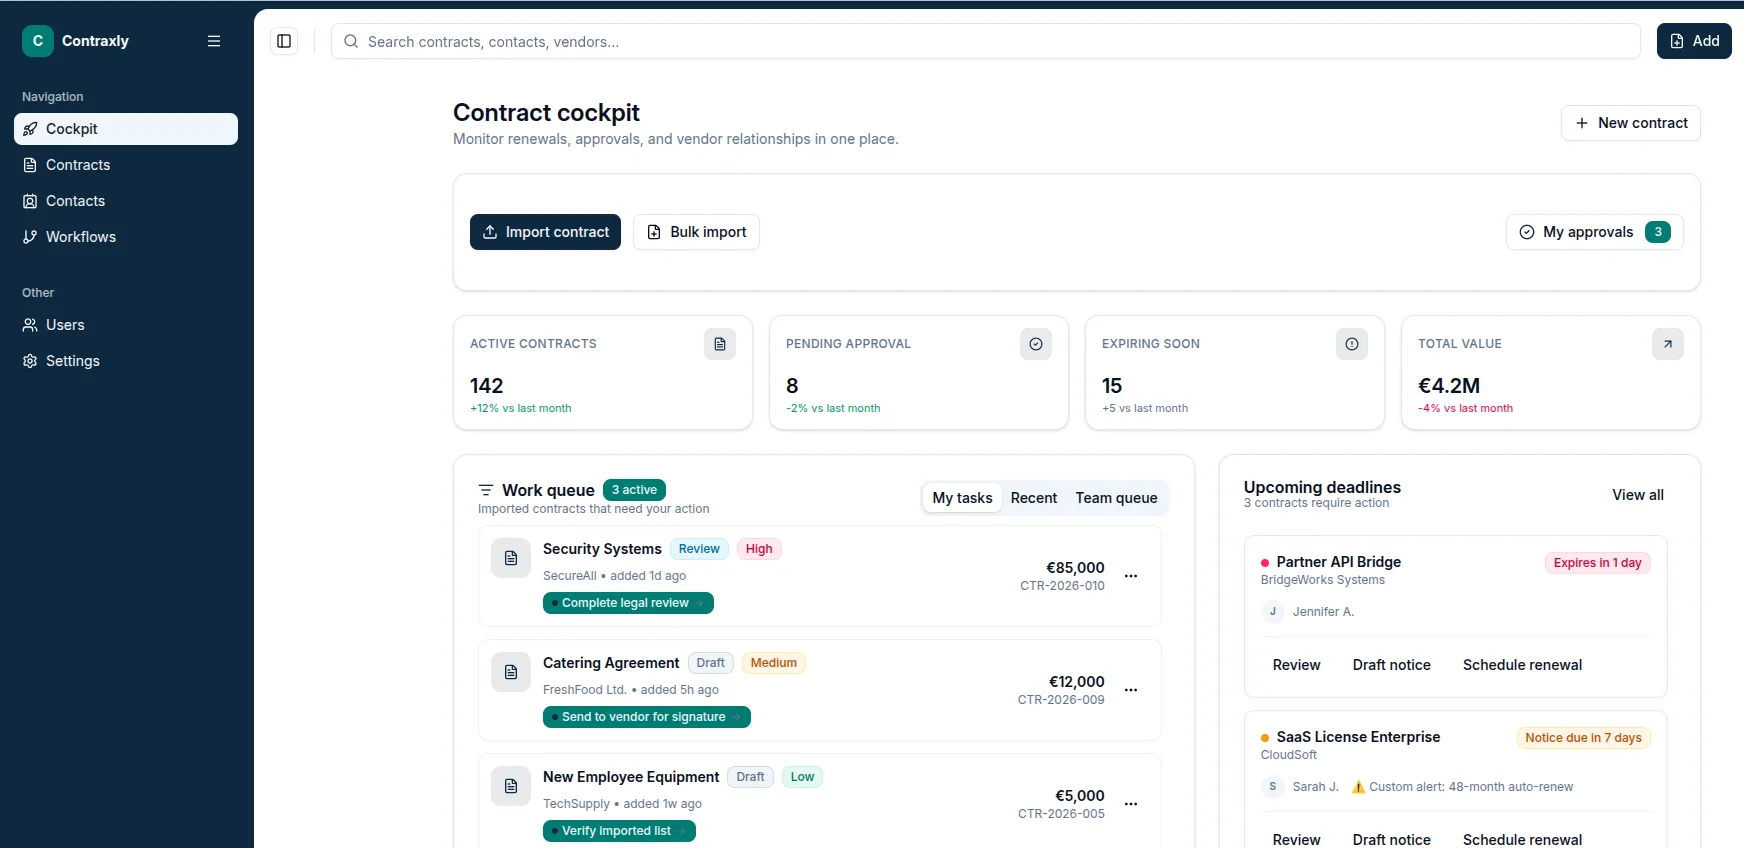Click New contract button

pyautogui.click(x=1631, y=123)
